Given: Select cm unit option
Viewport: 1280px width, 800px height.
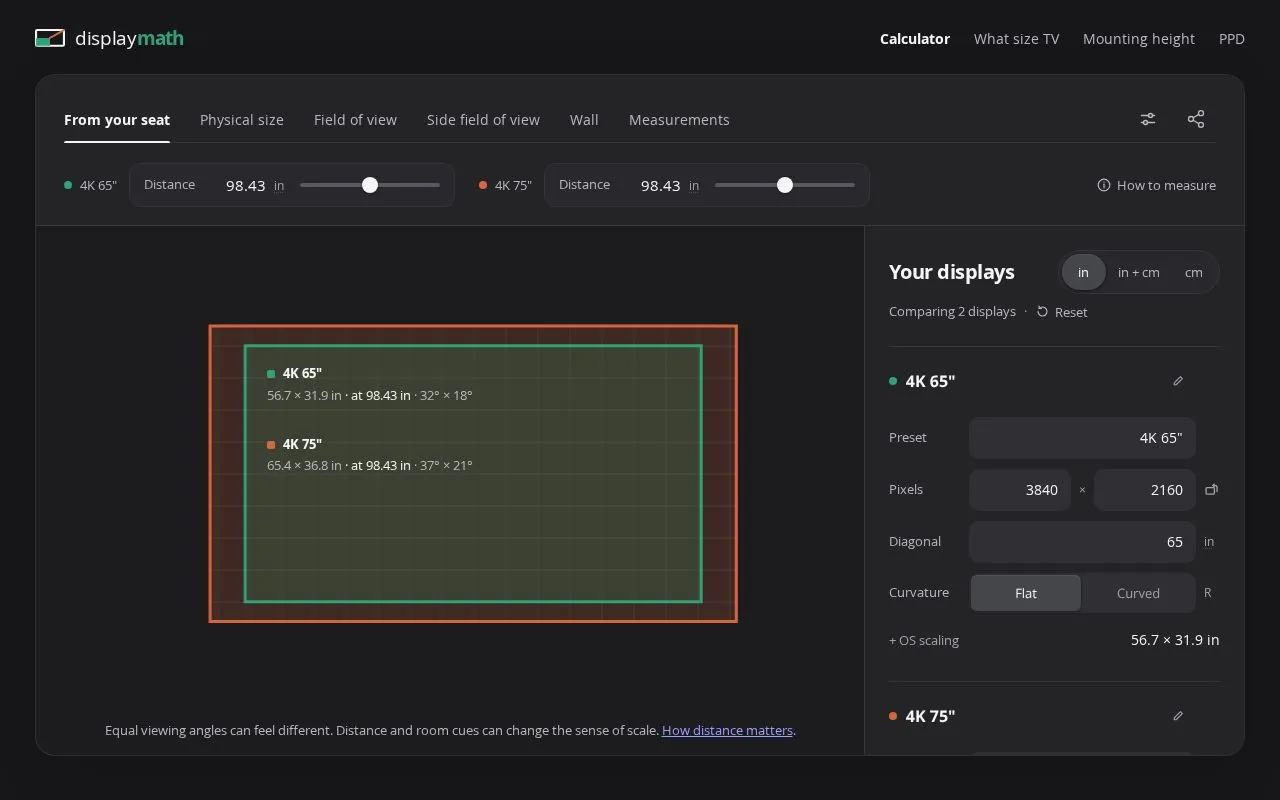Looking at the screenshot, I should coord(1194,272).
